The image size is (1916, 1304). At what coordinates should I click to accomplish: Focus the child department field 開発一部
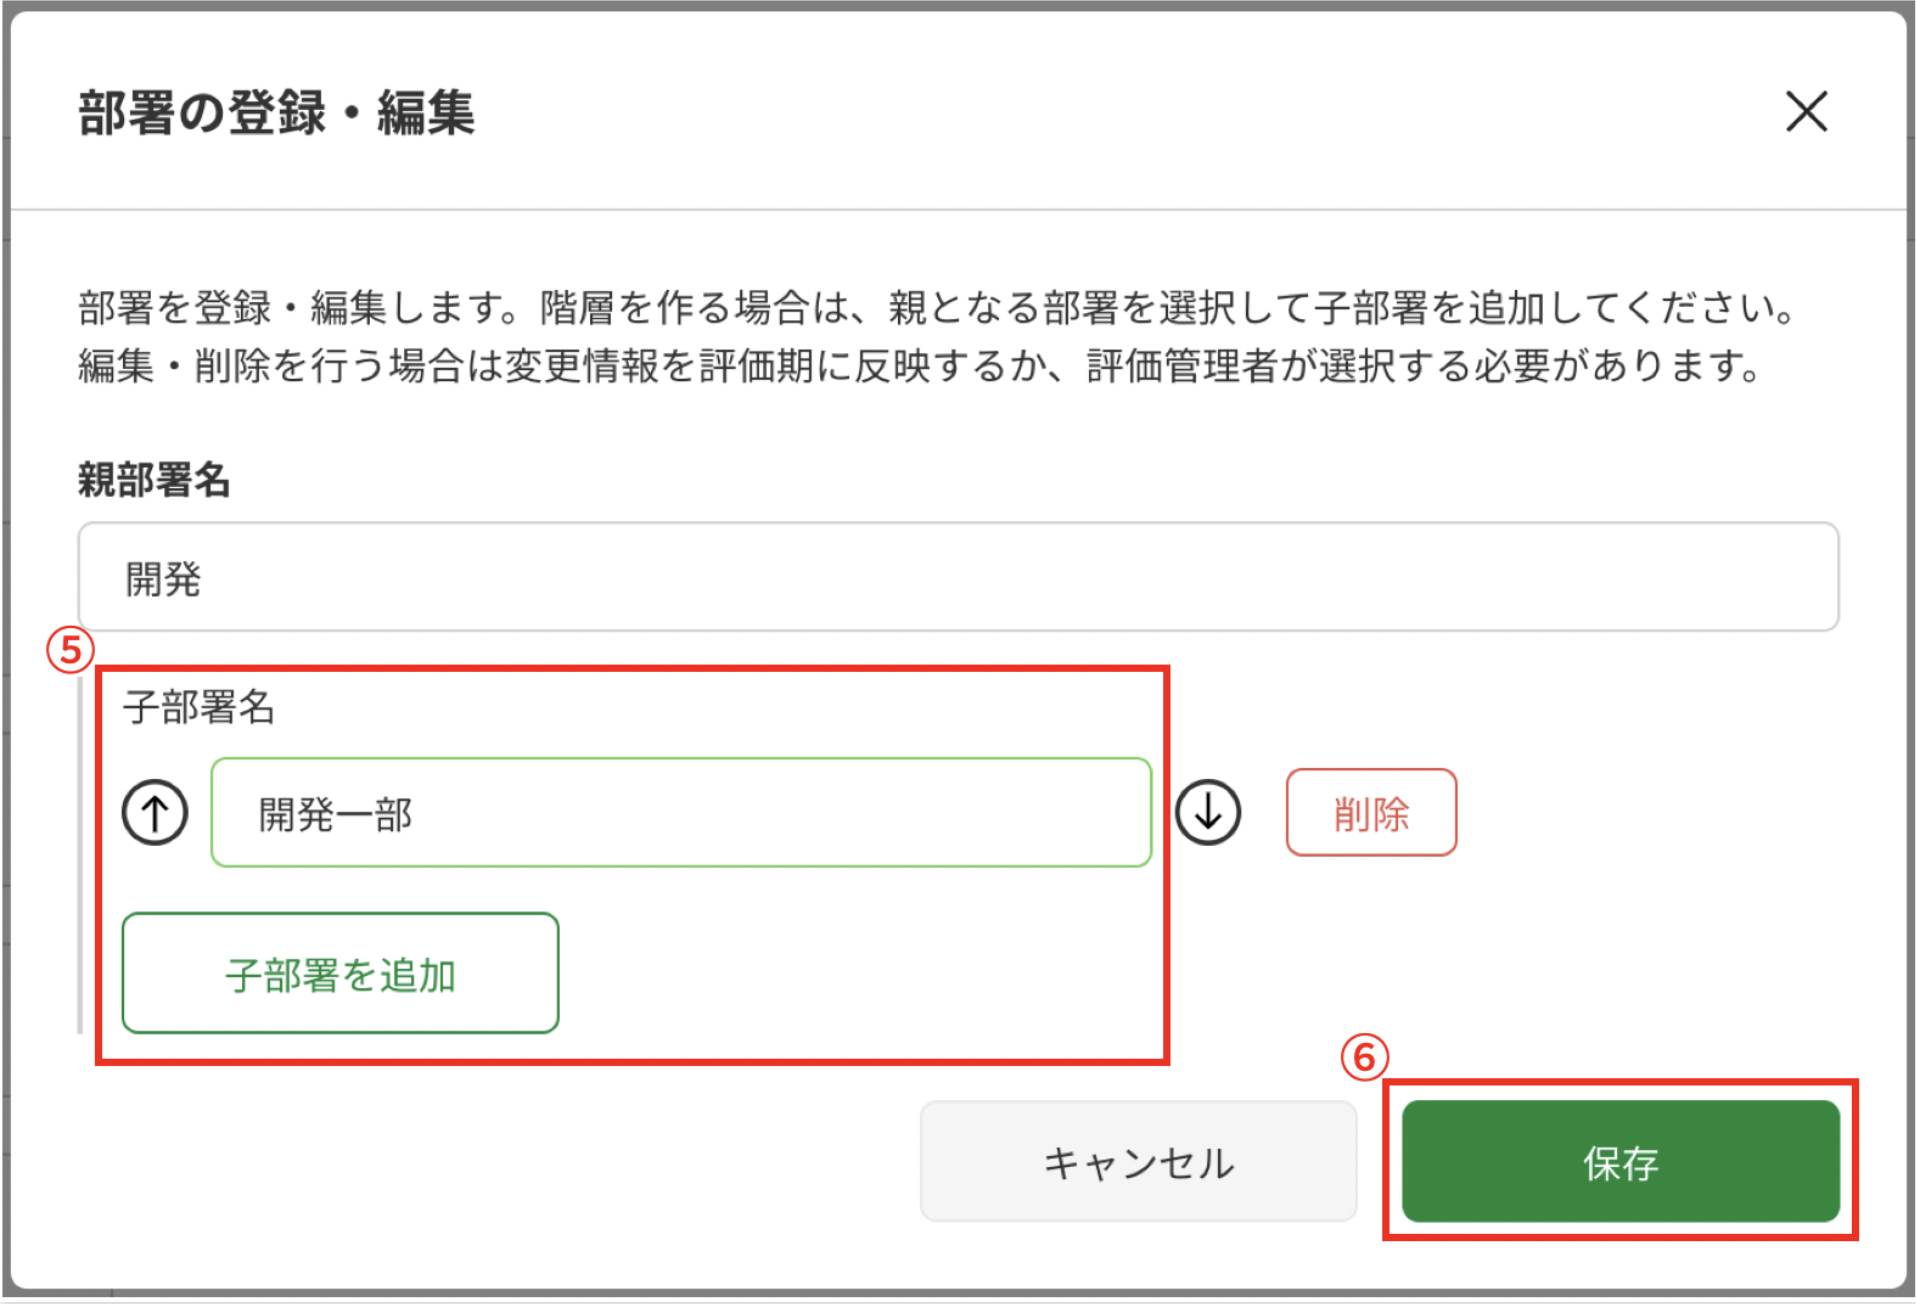coord(681,812)
